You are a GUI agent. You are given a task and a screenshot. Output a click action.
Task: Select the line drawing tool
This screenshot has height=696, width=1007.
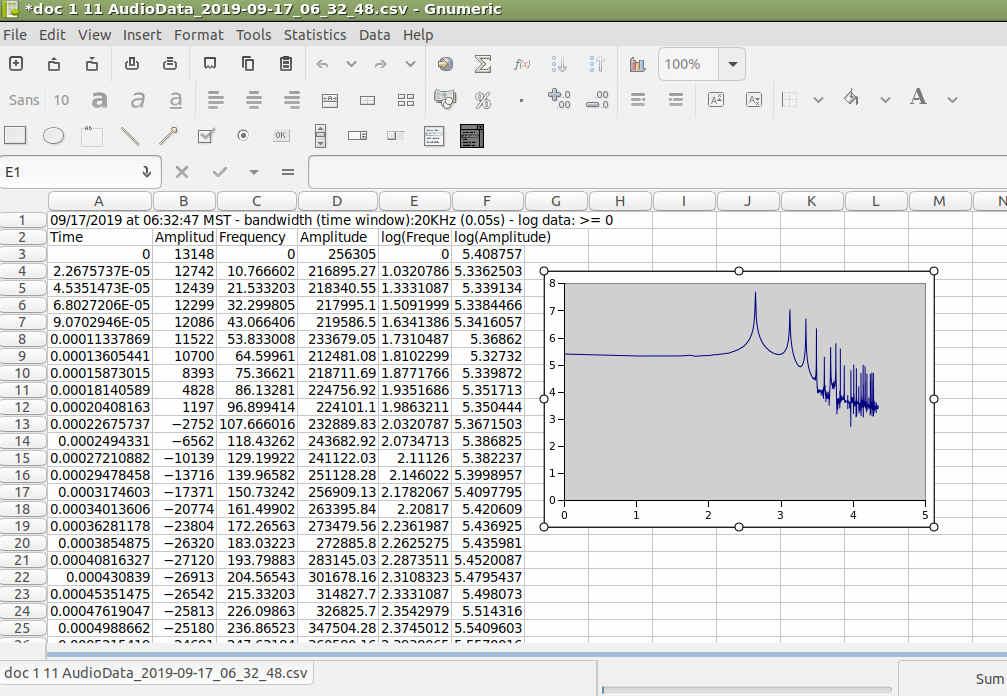click(x=130, y=135)
